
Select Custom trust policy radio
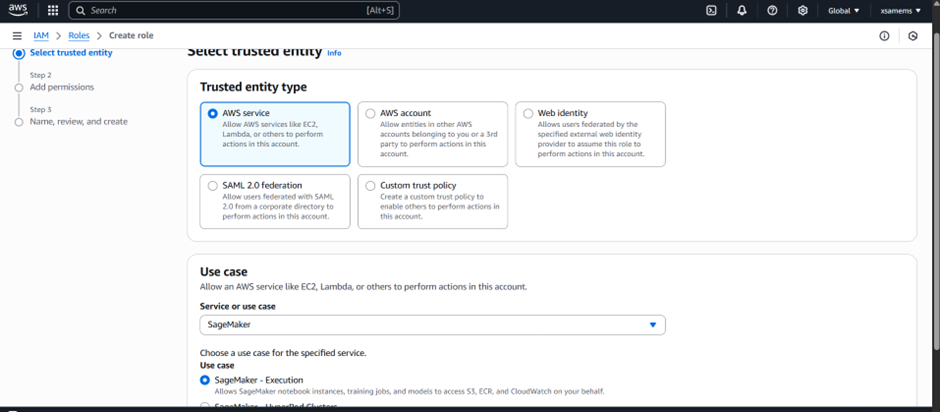(370, 186)
